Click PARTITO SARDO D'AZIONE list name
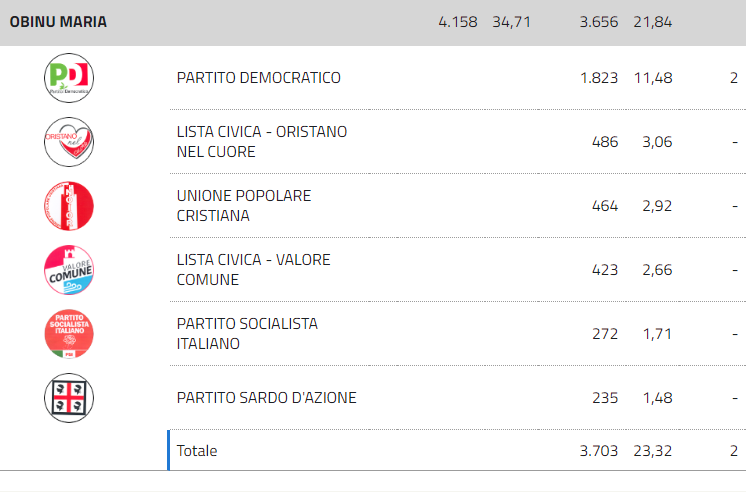This screenshot has height=492, width=746. (x=266, y=398)
